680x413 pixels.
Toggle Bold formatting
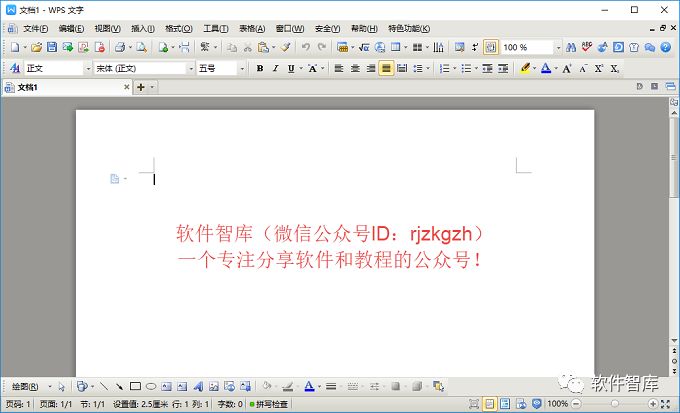tap(260, 69)
